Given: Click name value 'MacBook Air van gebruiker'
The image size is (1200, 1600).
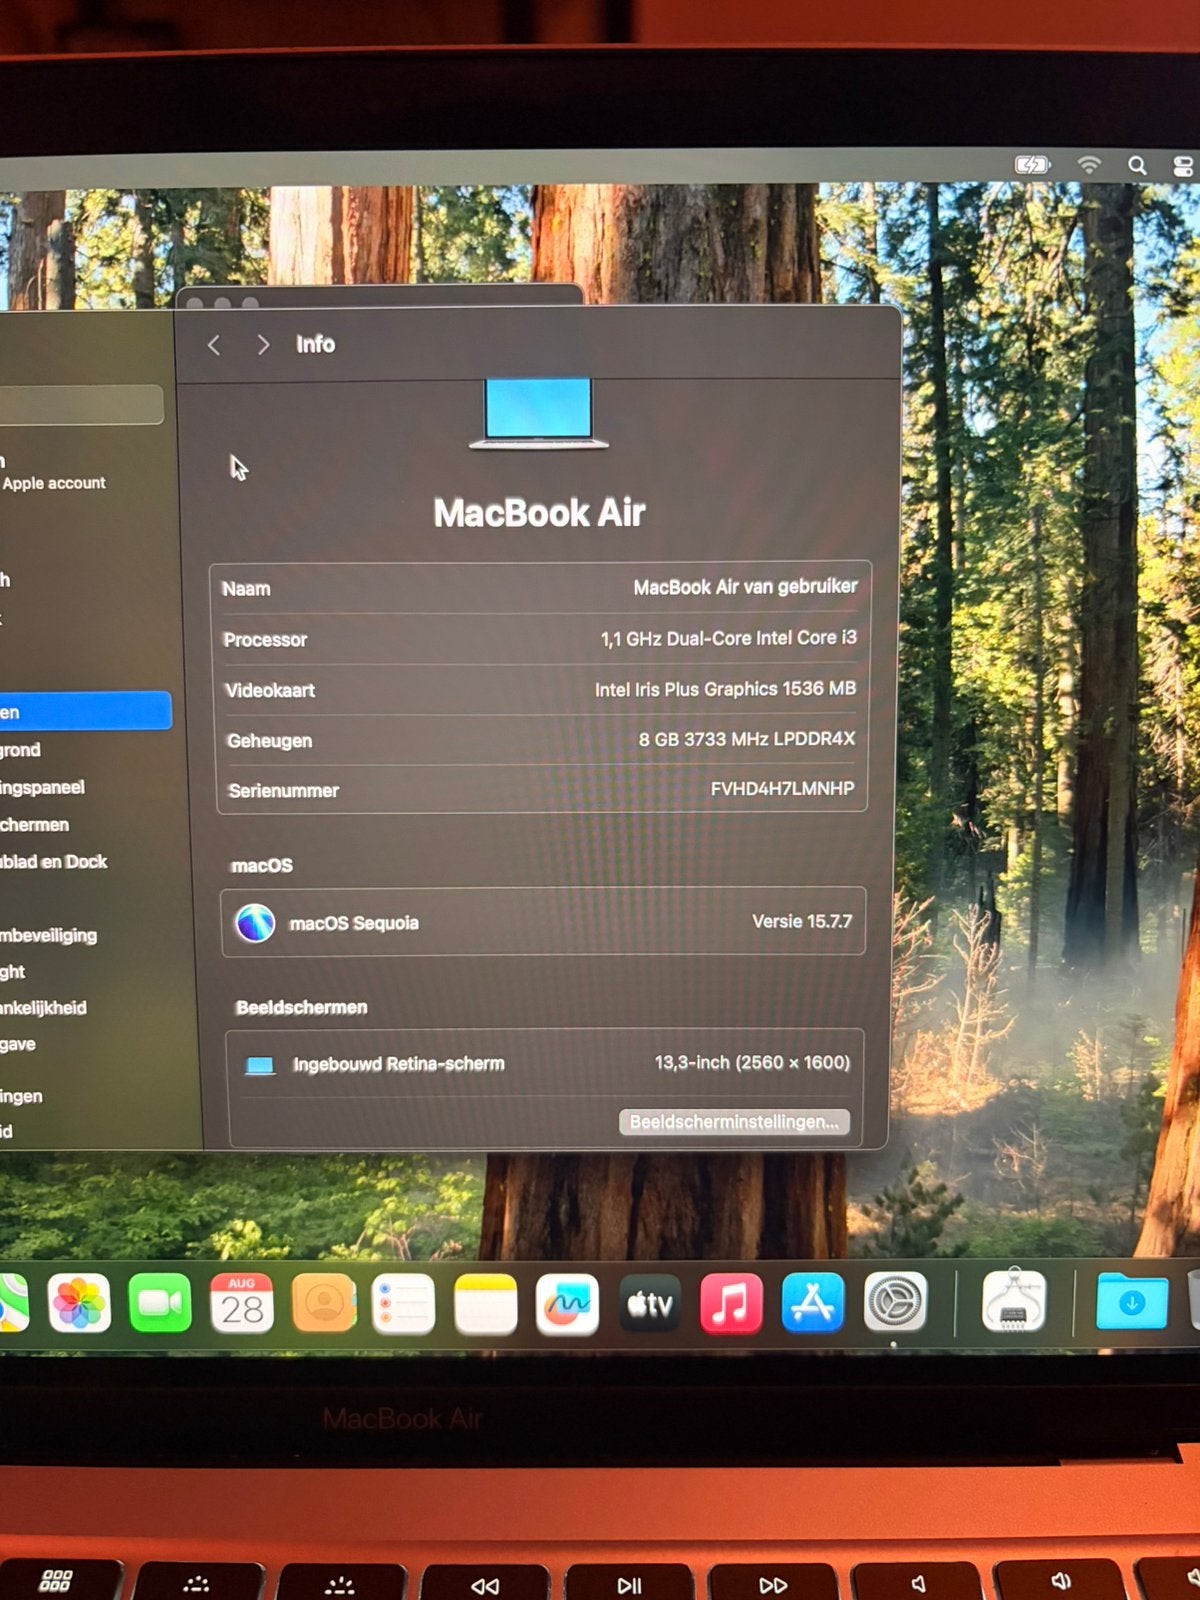Looking at the screenshot, I should pyautogui.click(x=745, y=587).
